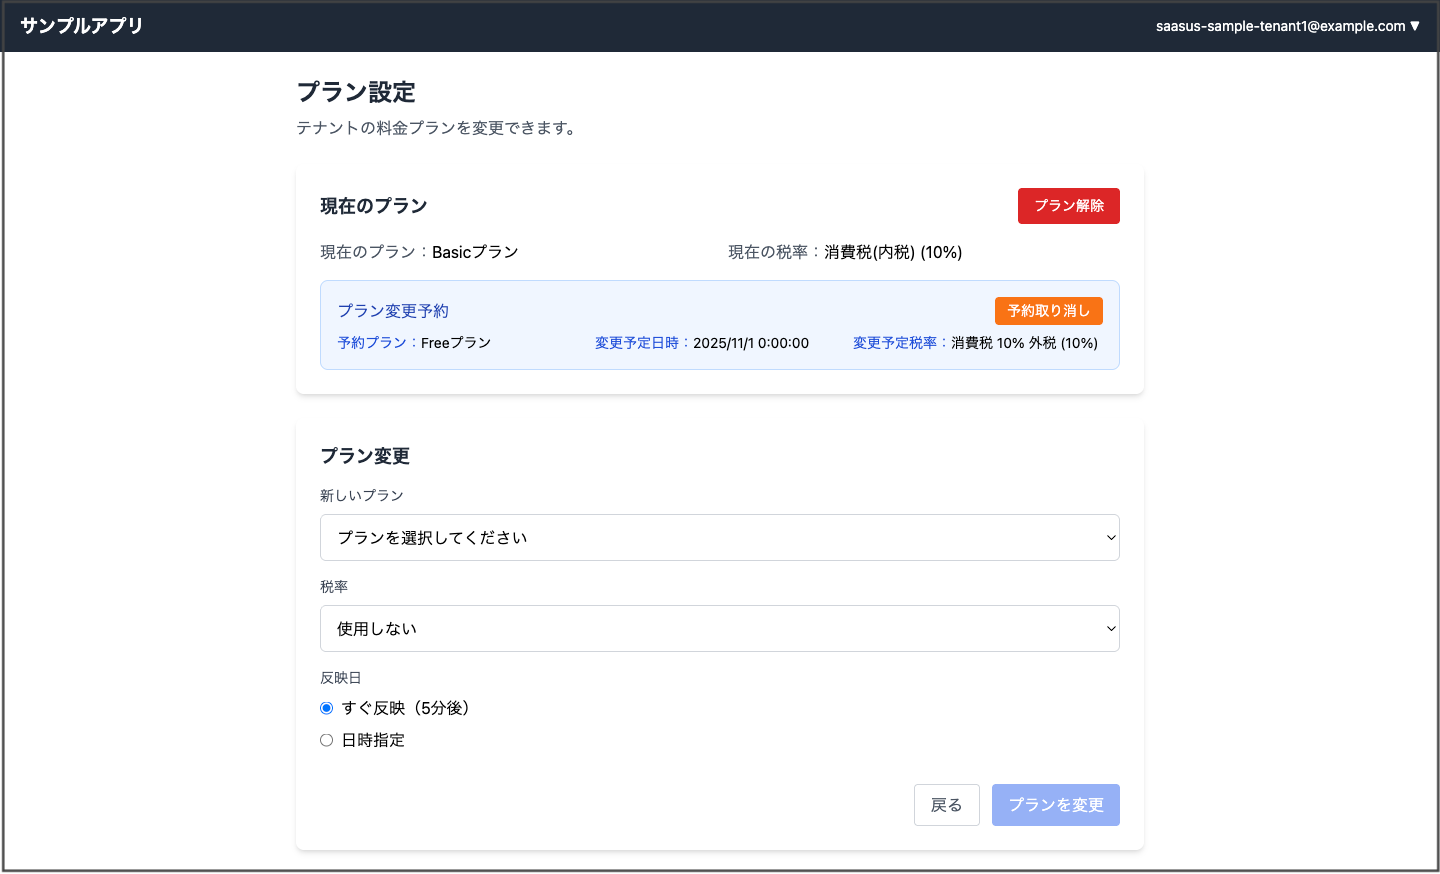
Task: Select the すぐ反映（5分後） radio button
Action: click(327, 708)
